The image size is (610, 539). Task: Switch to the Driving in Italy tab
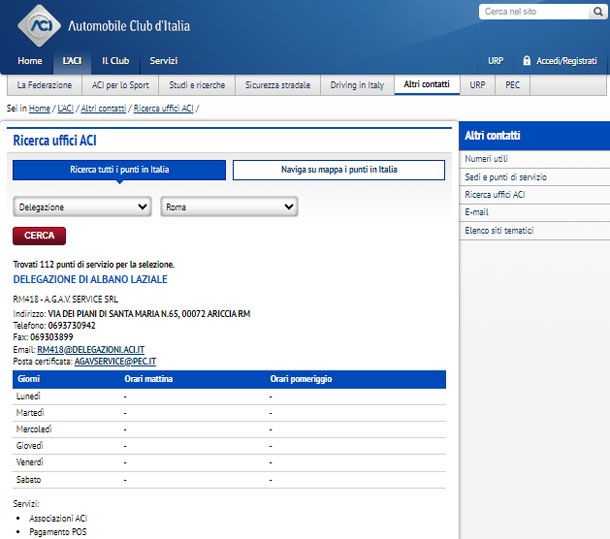point(357,85)
